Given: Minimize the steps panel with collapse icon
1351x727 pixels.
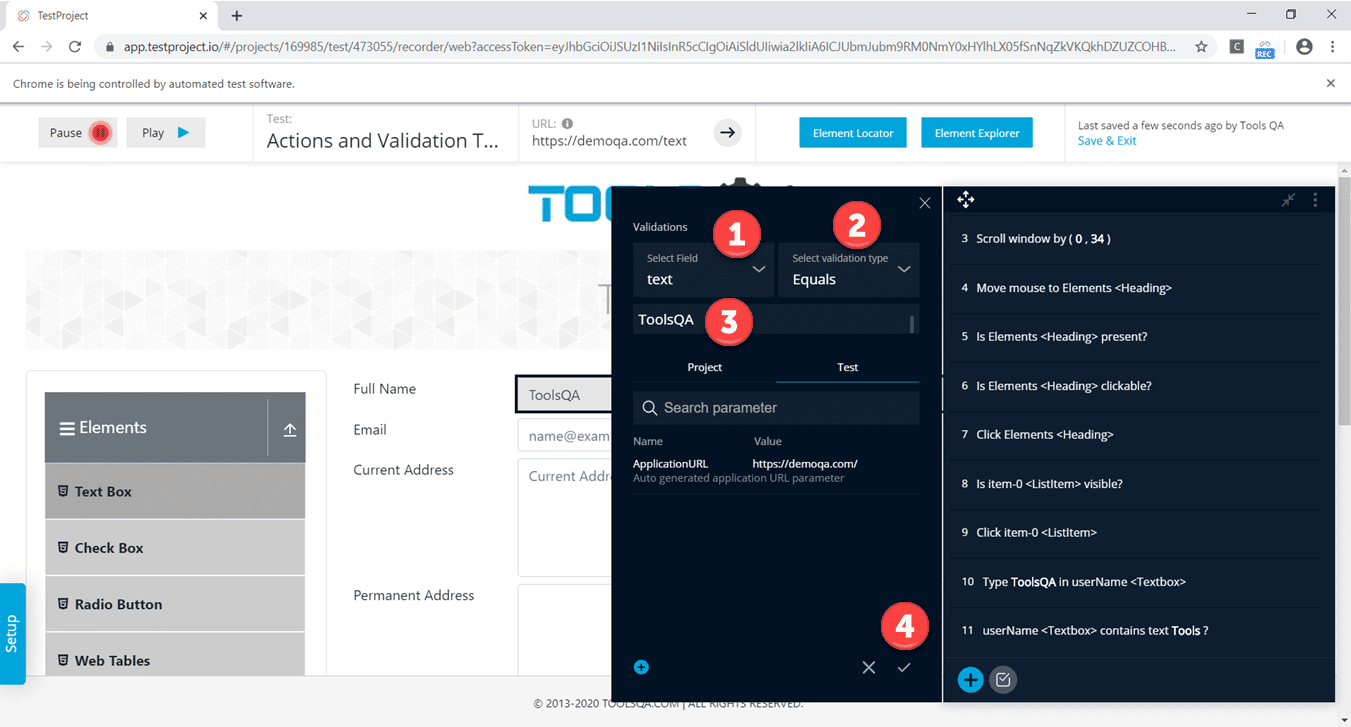Looking at the screenshot, I should point(1289,200).
